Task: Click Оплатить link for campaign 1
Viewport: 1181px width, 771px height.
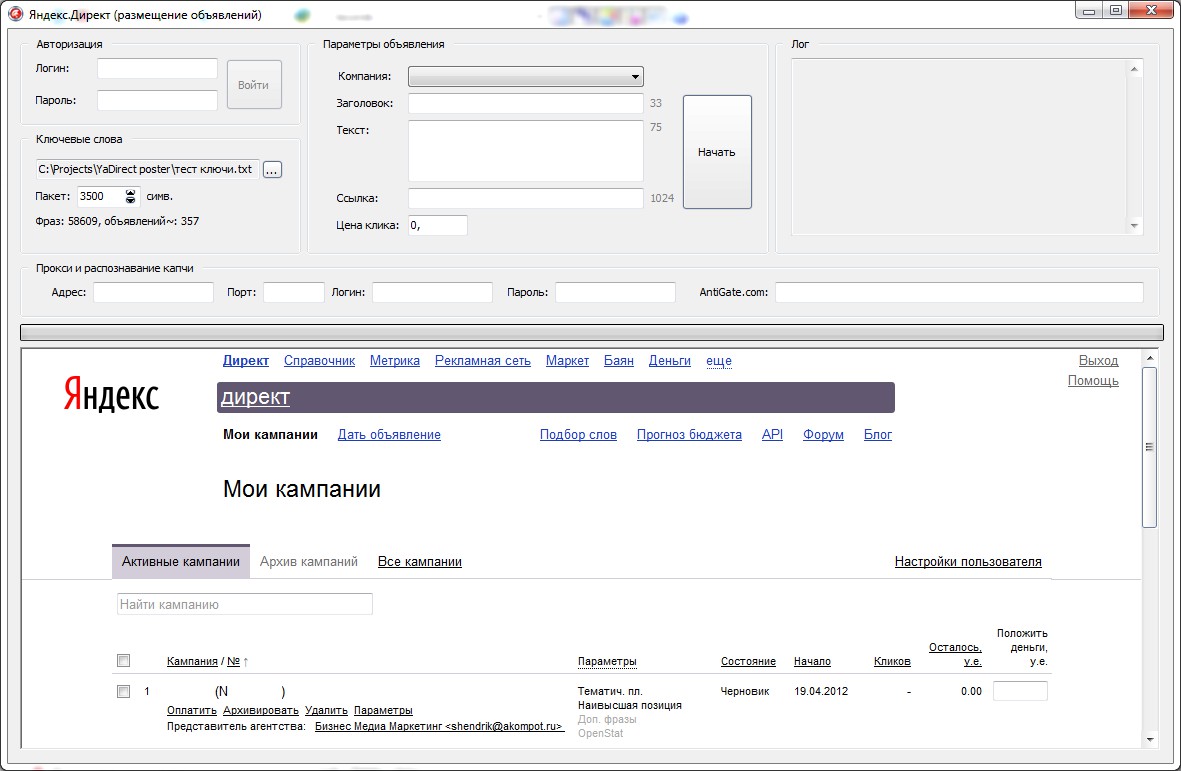Action: (x=191, y=710)
